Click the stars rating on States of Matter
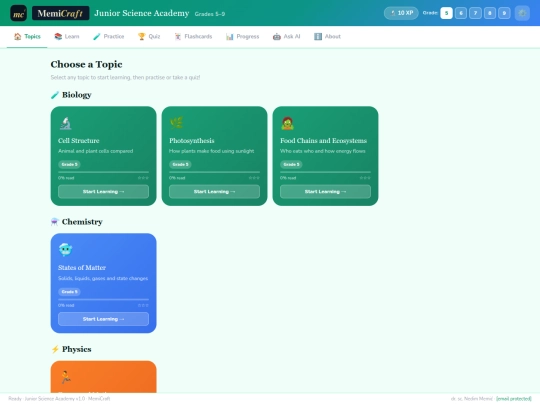The height and width of the screenshot is (405, 540). (x=143, y=305)
